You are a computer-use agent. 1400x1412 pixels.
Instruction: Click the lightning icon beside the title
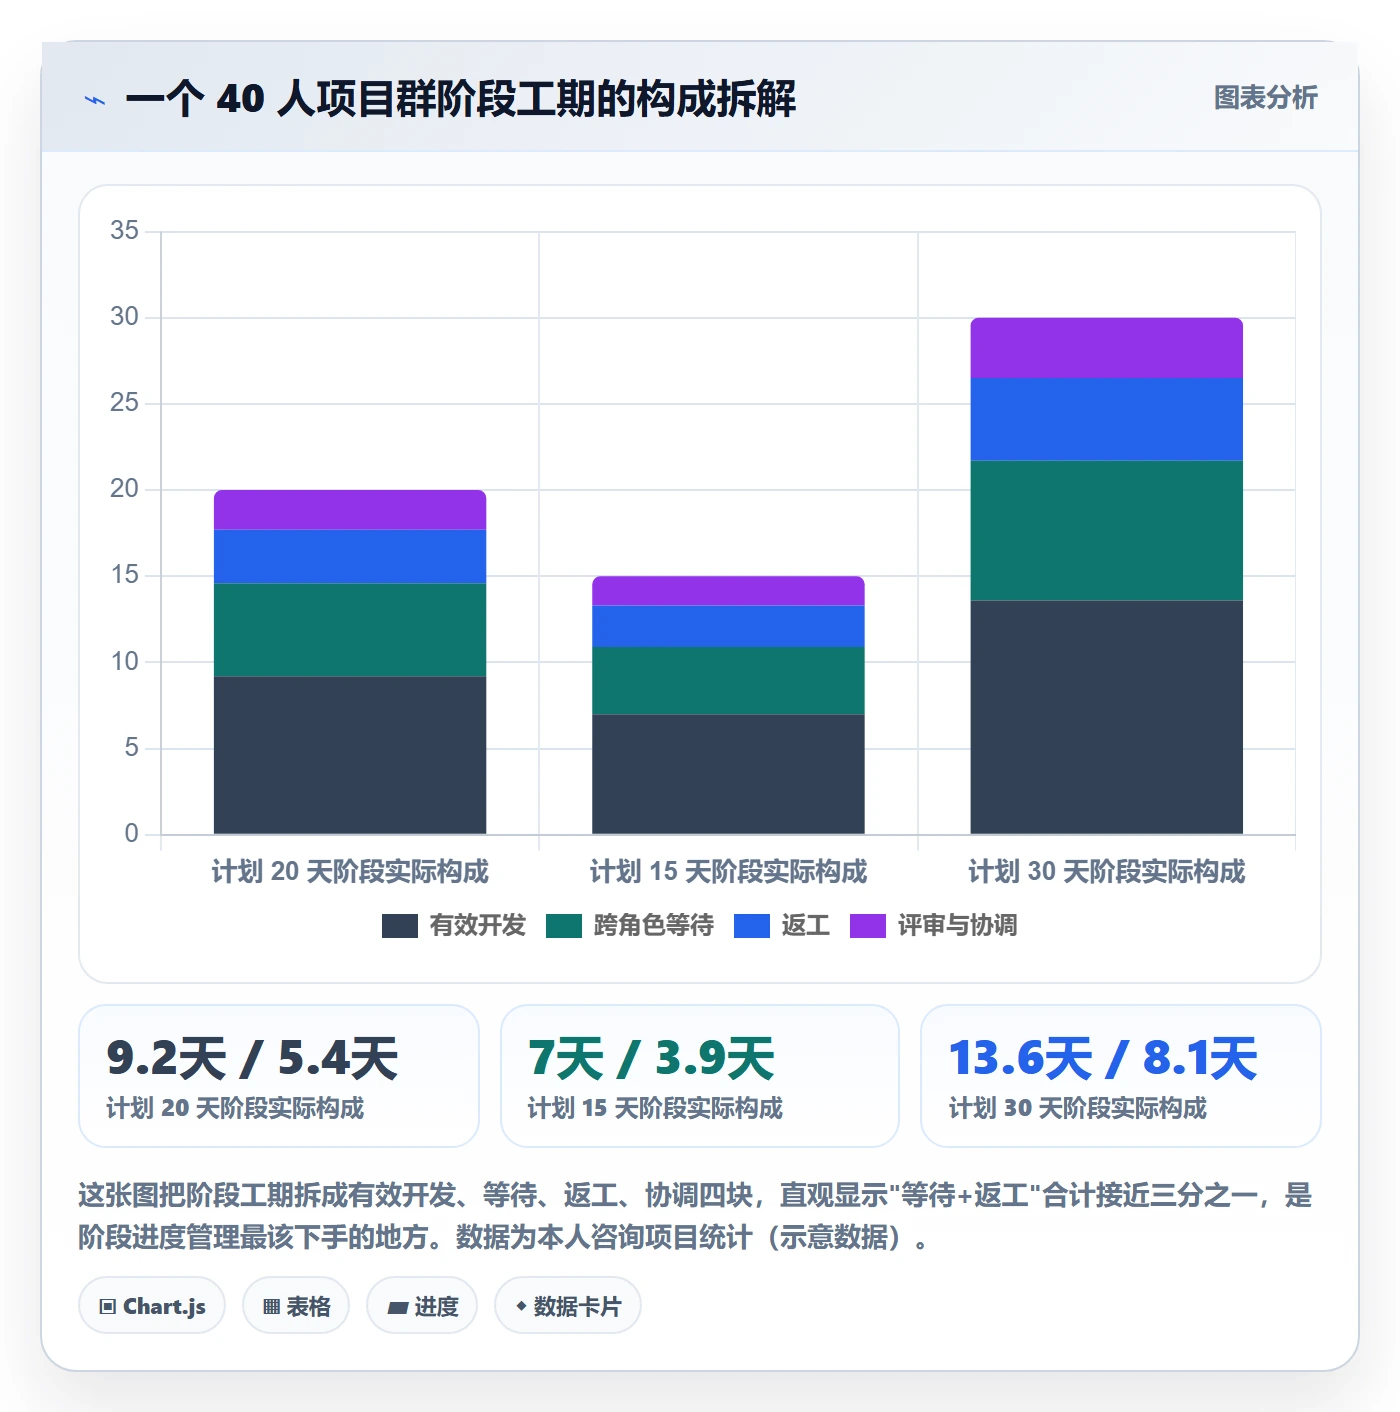point(95,100)
